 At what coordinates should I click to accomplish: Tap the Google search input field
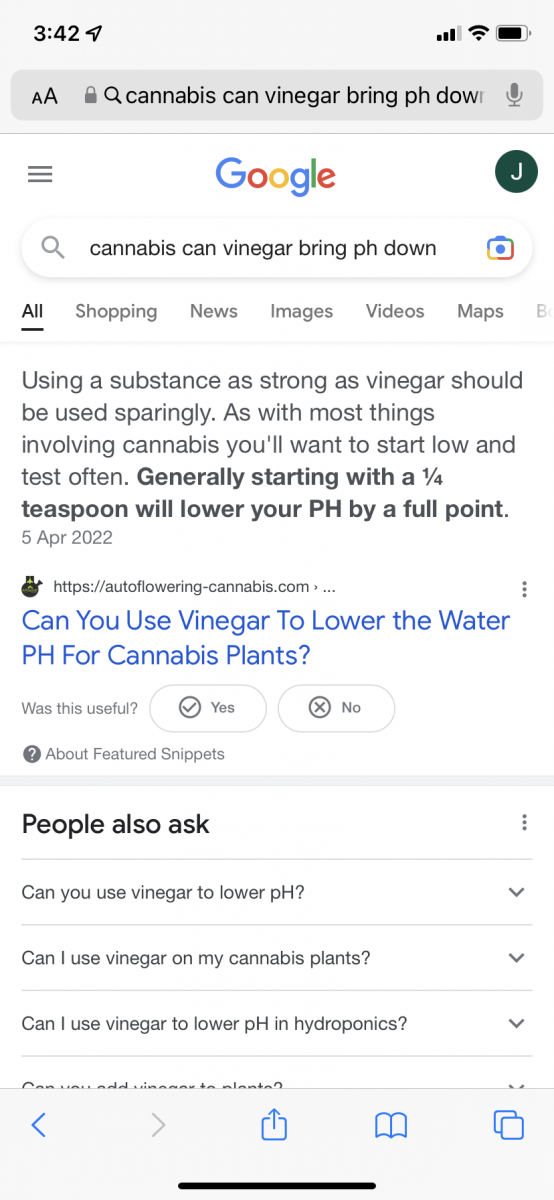click(x=263, y=248)
